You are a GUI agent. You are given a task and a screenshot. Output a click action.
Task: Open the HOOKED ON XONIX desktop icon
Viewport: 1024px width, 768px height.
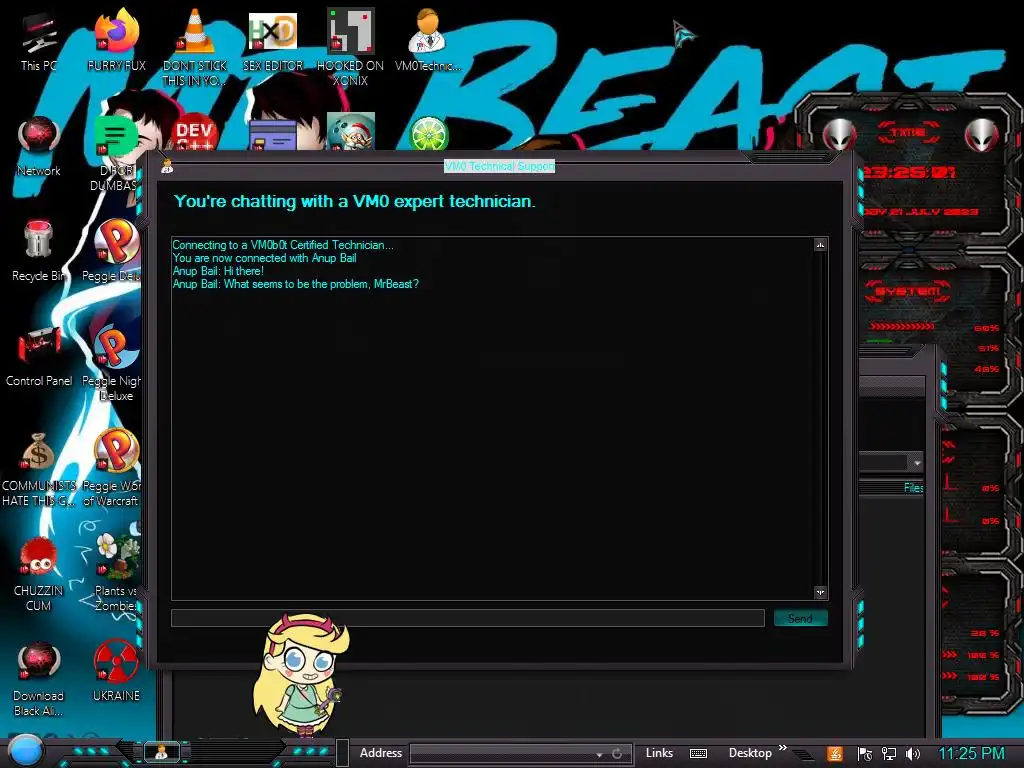point(350,47)
